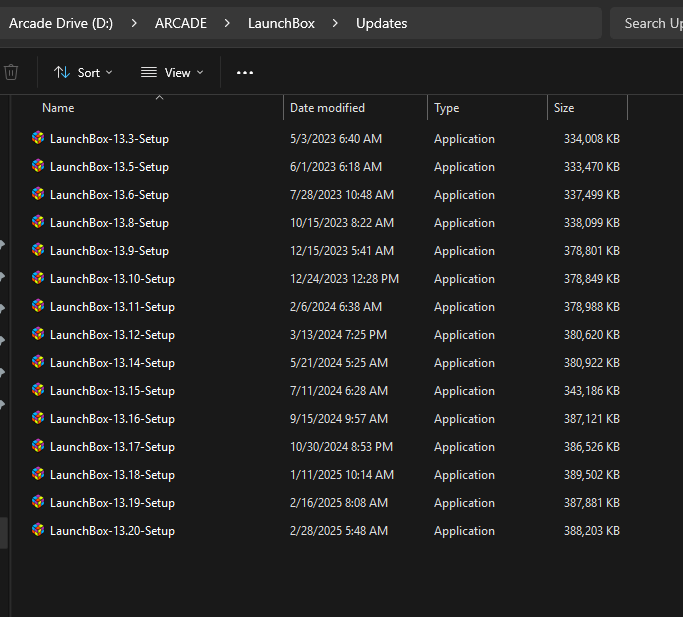
Task: Click the LaunchBox-13.14-Setup file icon
Action: point(38,362)
